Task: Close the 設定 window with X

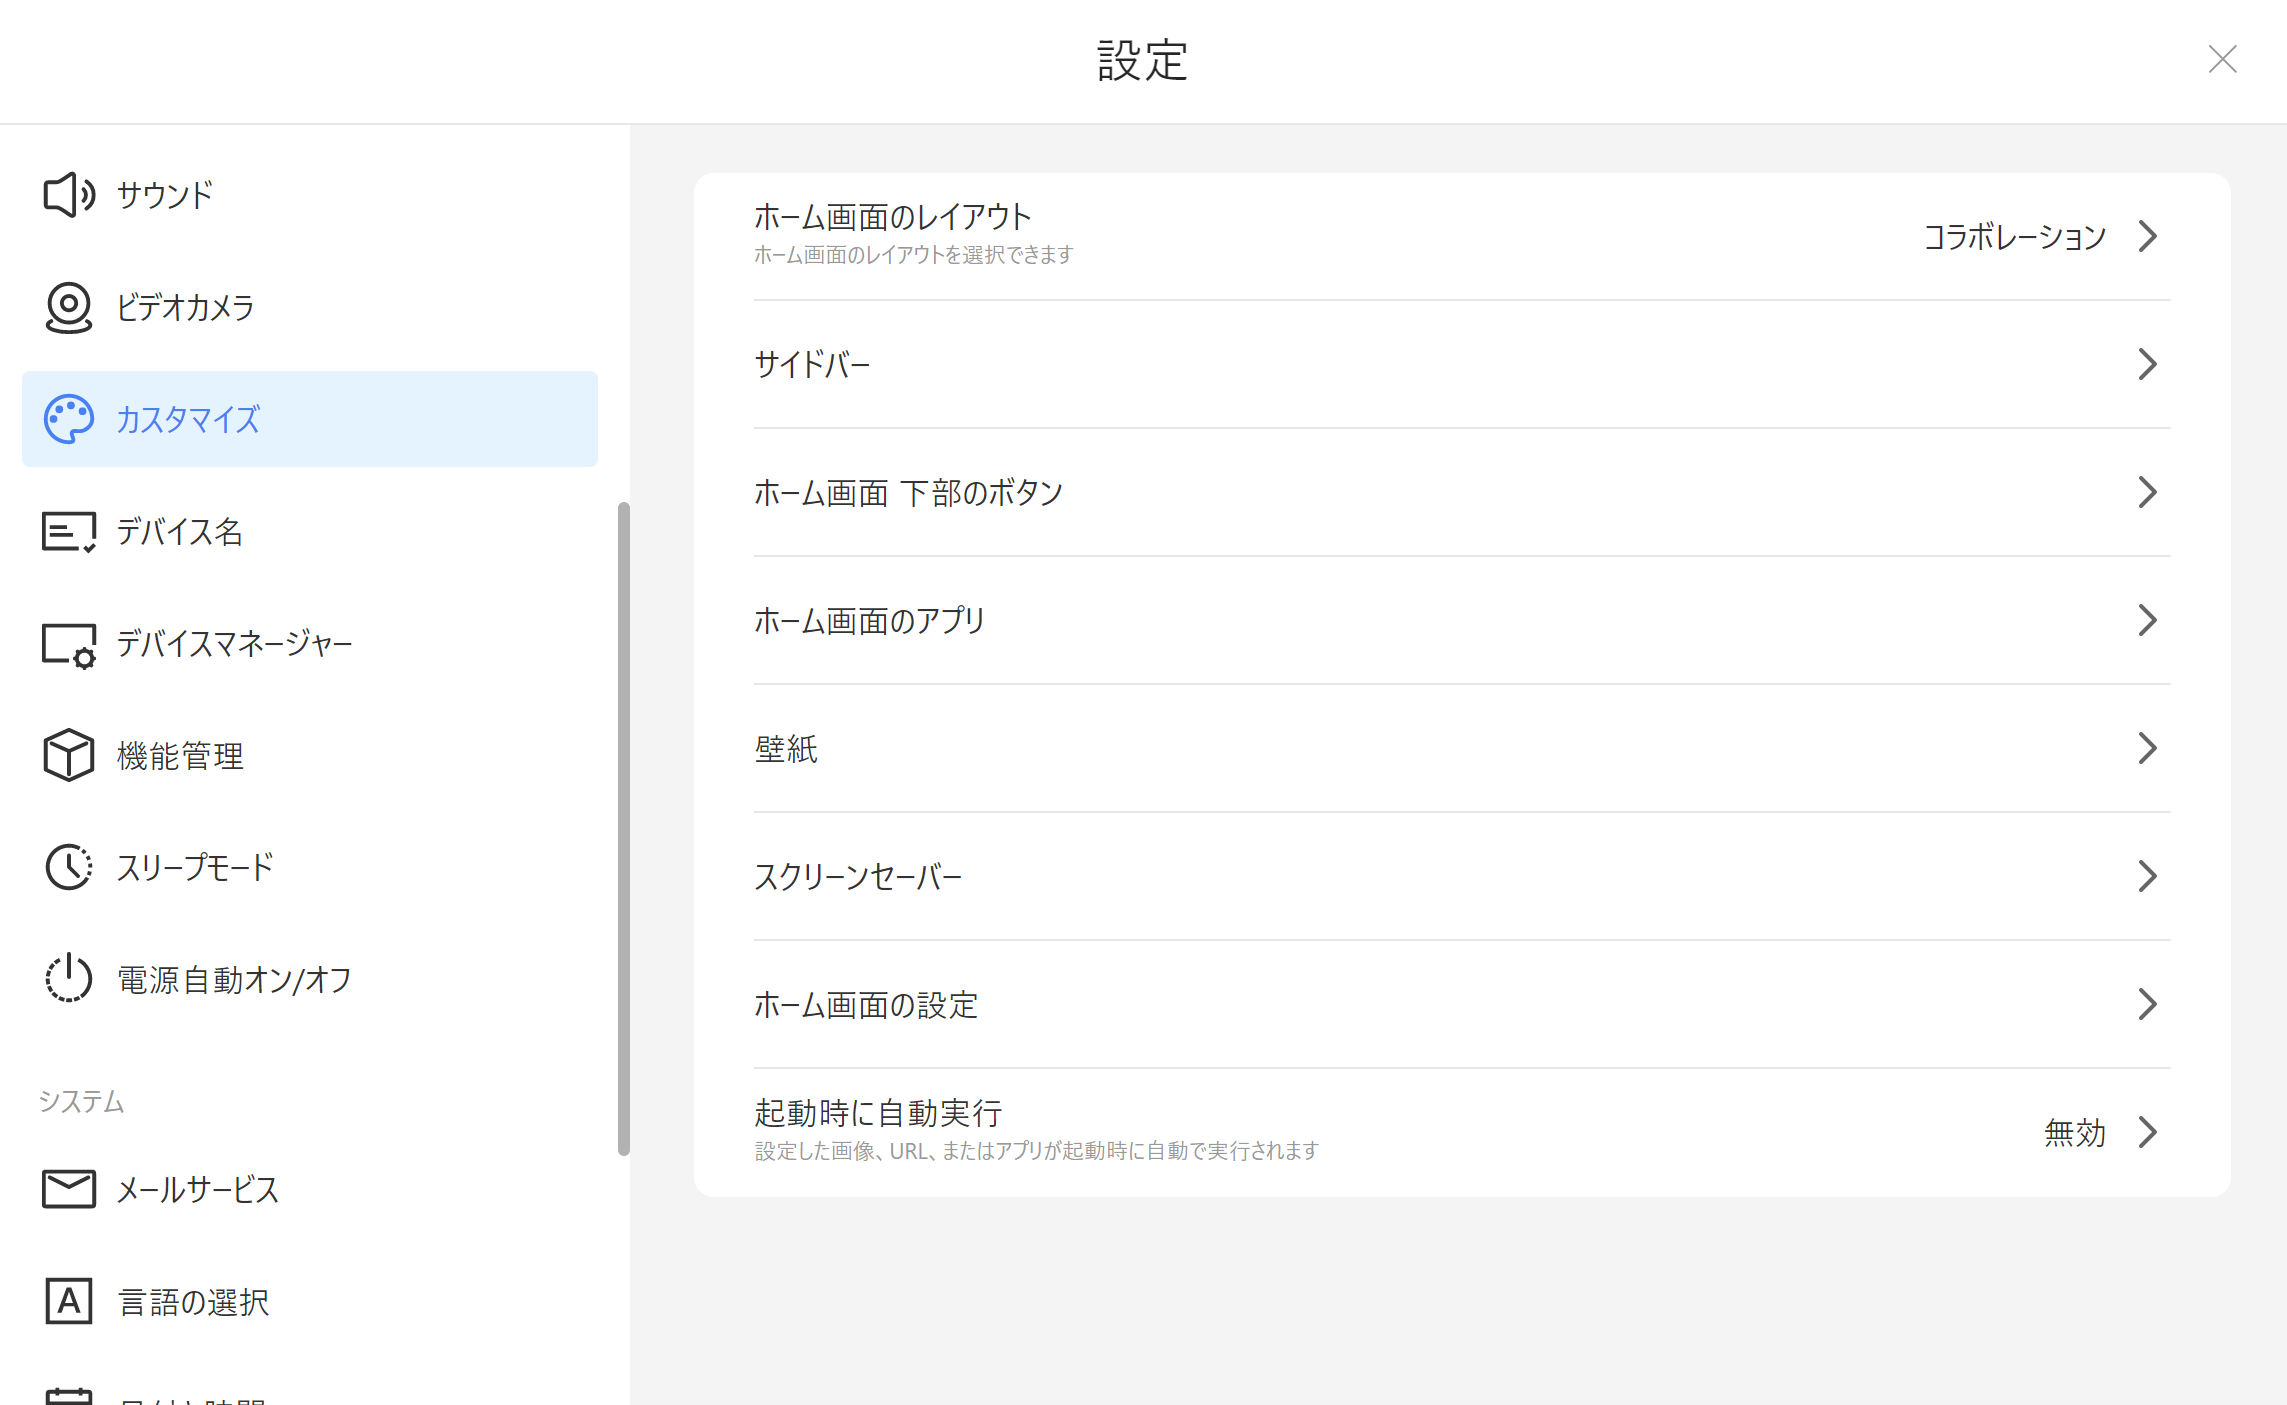Action: [x=2222, y=59]
